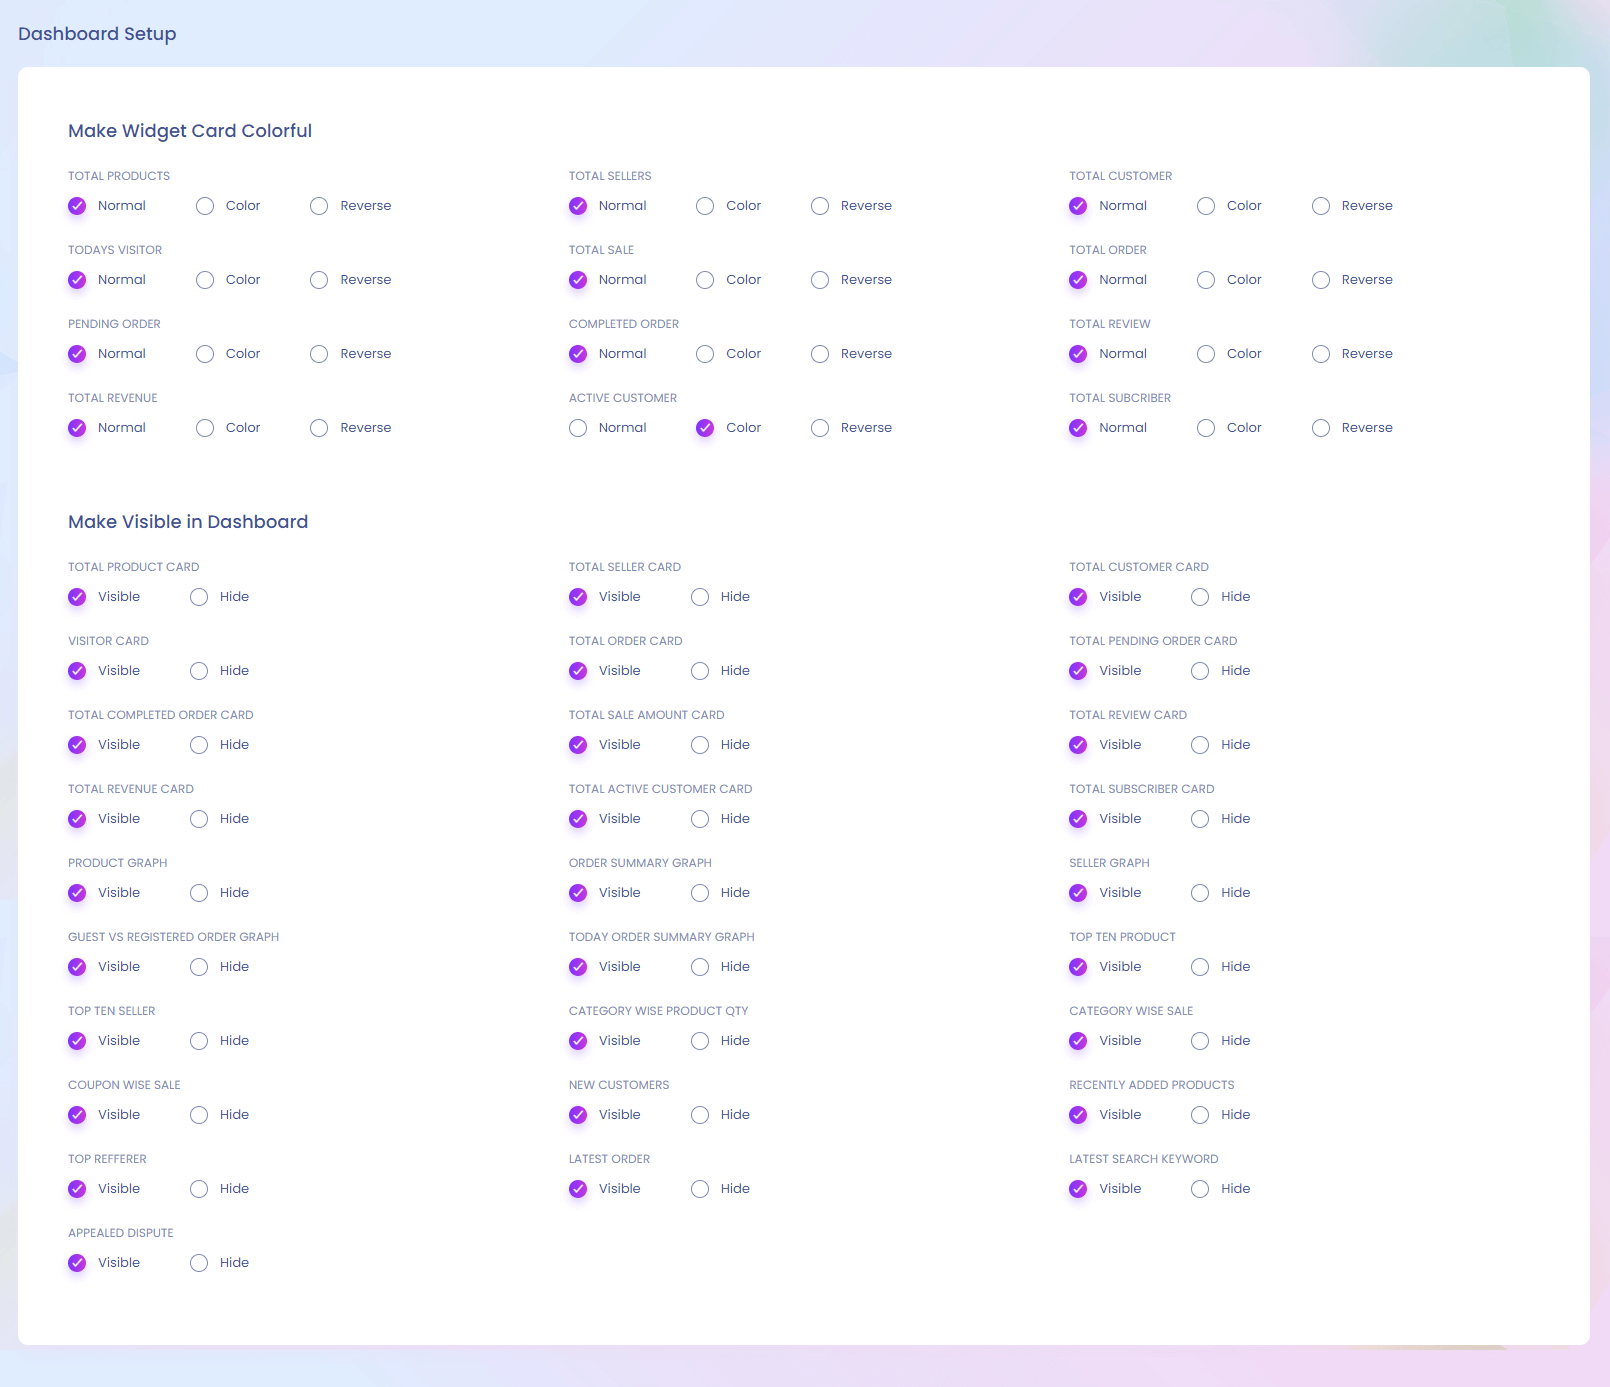Set Total Products widget to Color
This screenshot has width=1610, height=1387.
tap(205, 206)
